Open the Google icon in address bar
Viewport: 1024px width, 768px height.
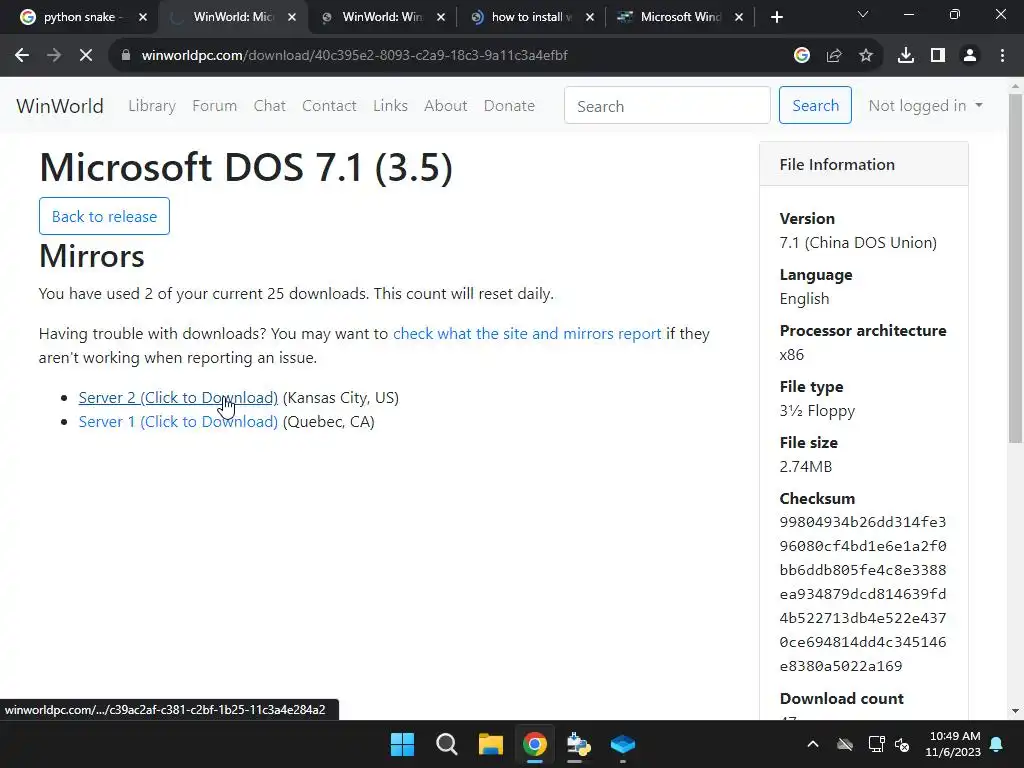coord(802,56)
